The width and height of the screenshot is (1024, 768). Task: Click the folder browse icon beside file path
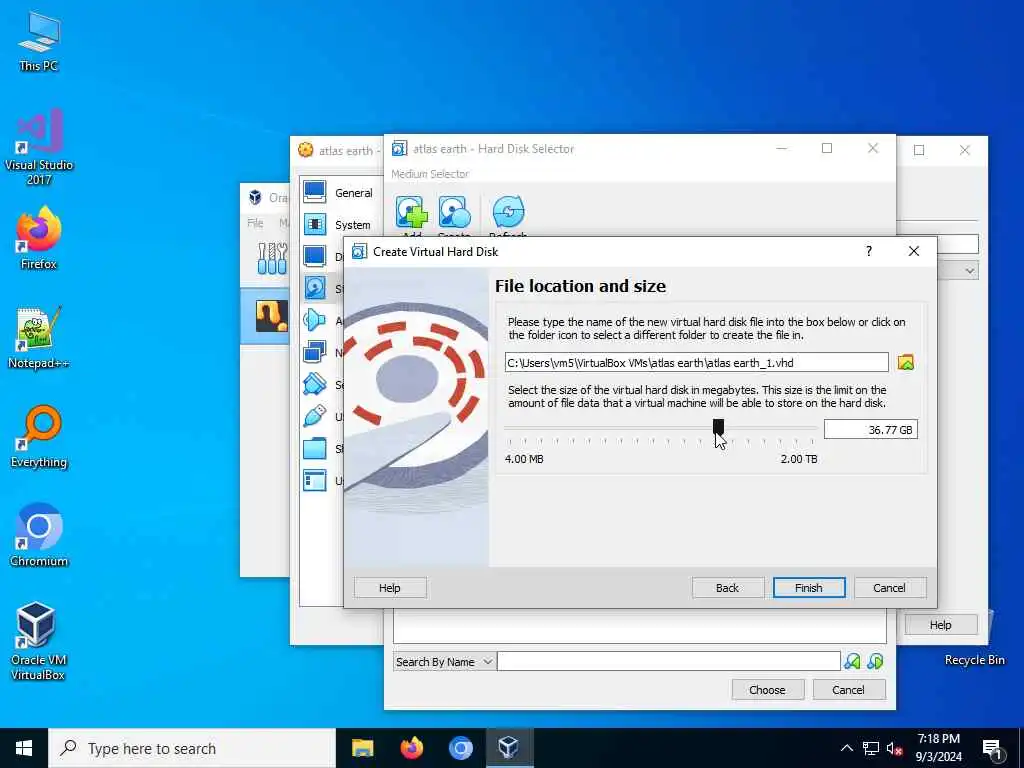click(x=906, y=362)
